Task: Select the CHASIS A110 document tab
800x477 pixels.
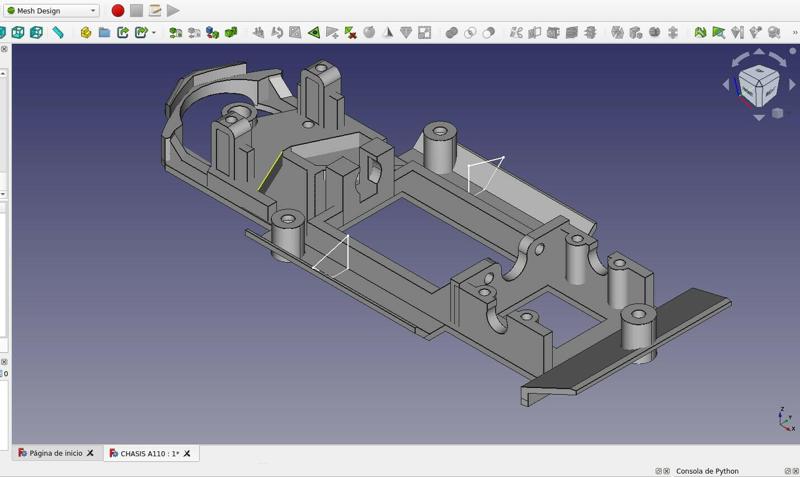Action: 149,453
